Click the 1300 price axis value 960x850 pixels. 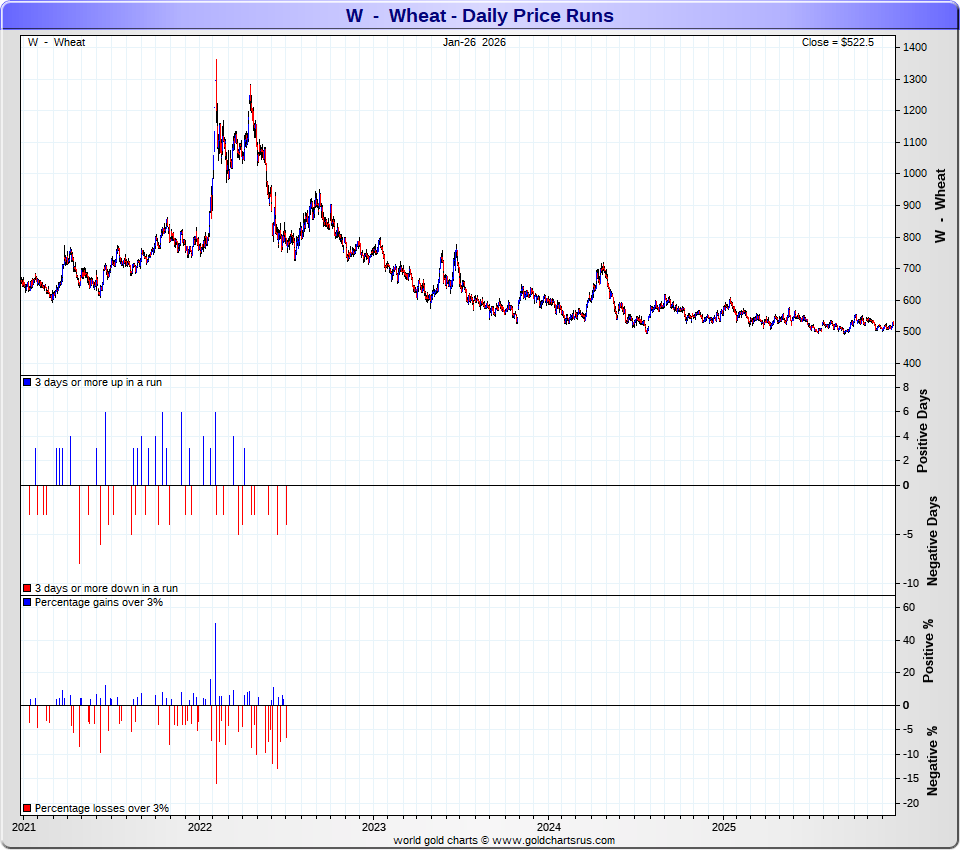[x=915, y=79]
